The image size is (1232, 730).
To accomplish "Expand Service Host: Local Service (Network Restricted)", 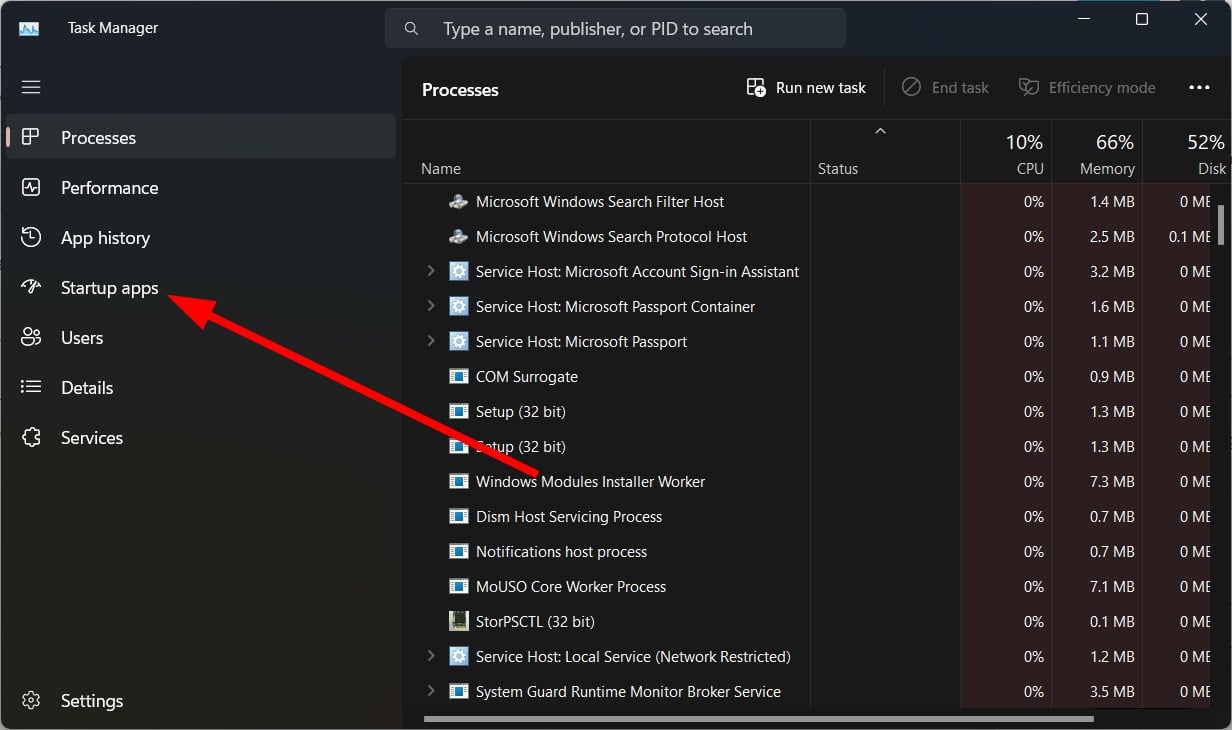I will click(x=431, y=656).
